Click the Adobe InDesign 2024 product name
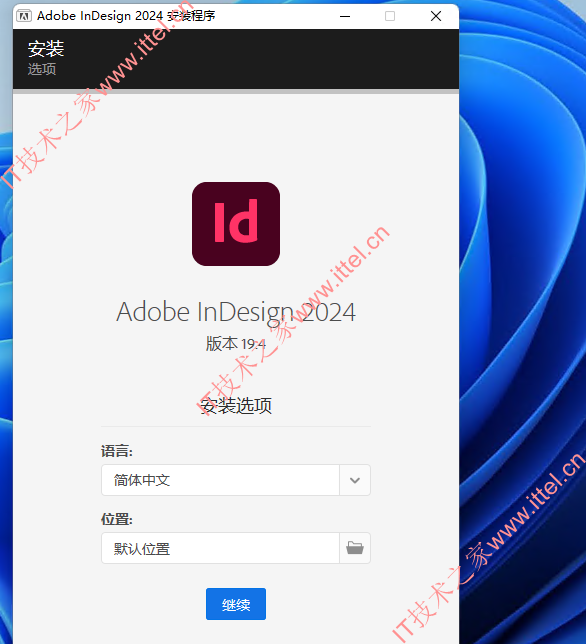The image size is (586, 644). (x=236, y=312)
